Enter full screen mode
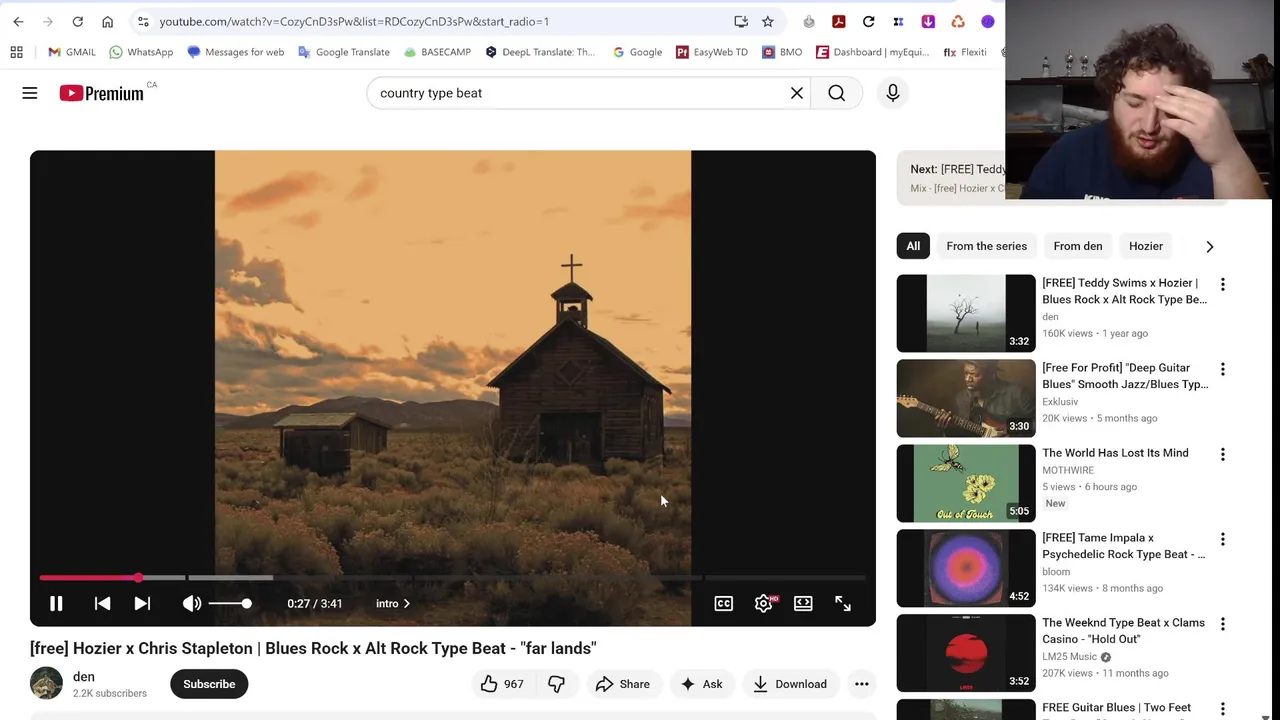The width and height of the screenshot is (1280, 720). (843, 603)
